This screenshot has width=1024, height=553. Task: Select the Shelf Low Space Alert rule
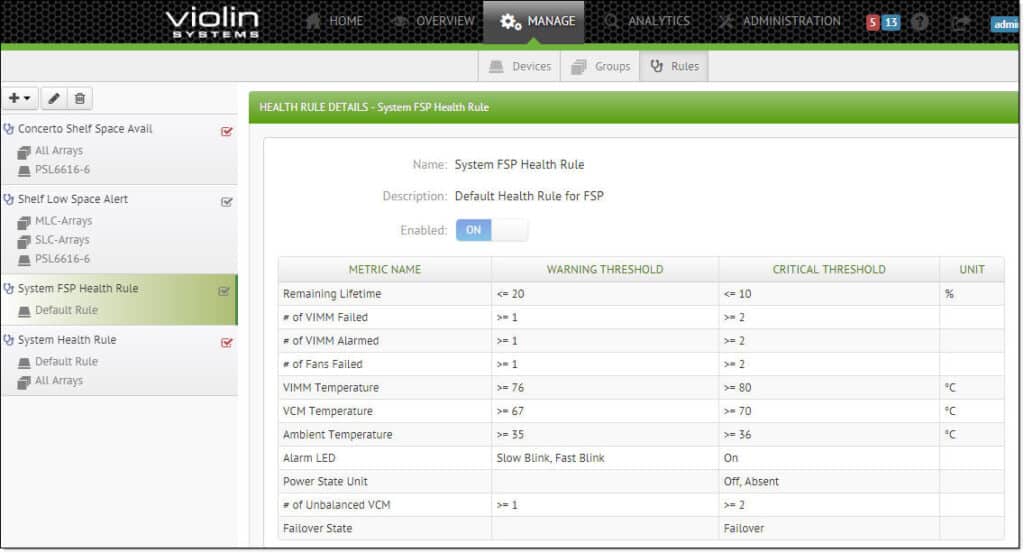coord(73,199)
